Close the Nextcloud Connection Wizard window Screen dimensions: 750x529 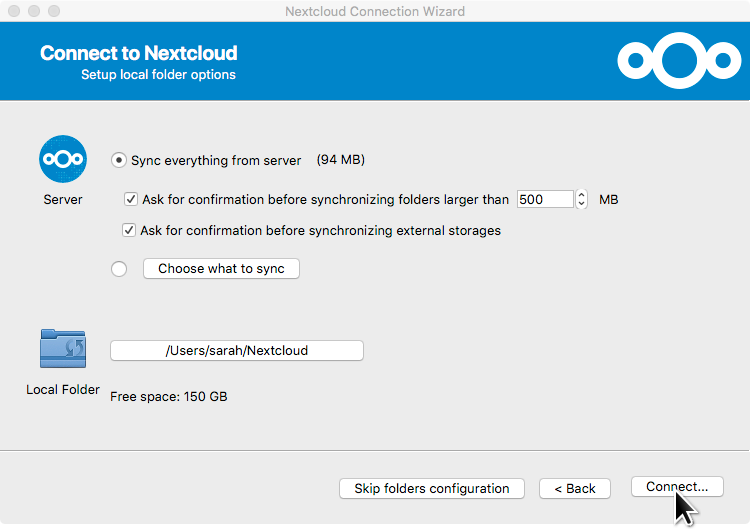coord(14,11)
